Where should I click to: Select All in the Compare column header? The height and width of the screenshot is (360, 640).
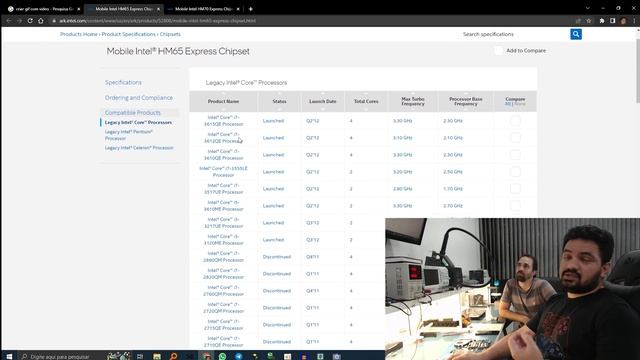(508, 104)
